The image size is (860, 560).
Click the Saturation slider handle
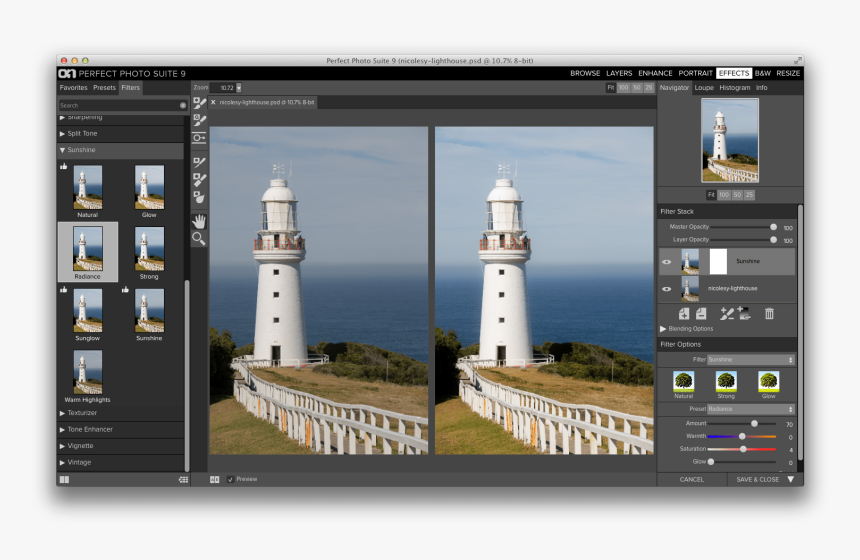743,449
